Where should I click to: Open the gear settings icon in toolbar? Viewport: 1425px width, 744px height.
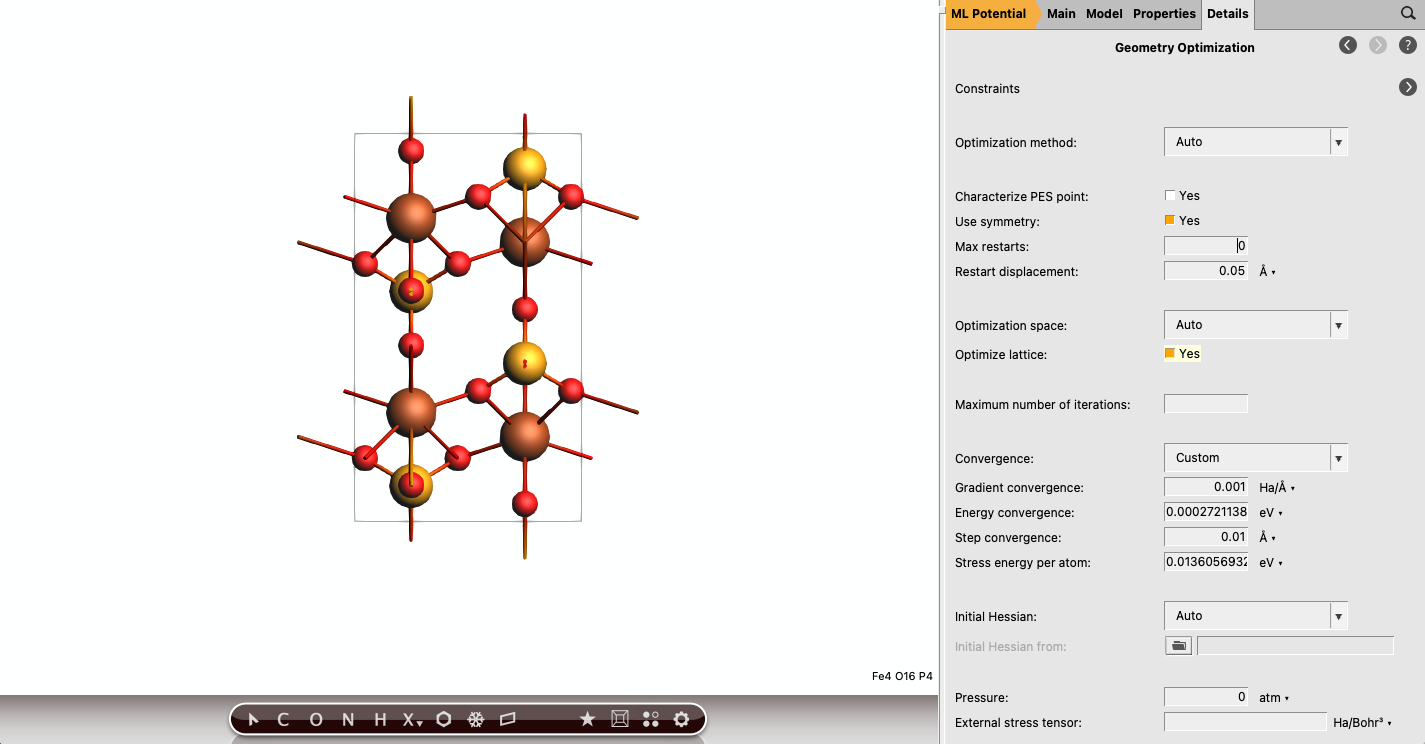click(682, 719)
